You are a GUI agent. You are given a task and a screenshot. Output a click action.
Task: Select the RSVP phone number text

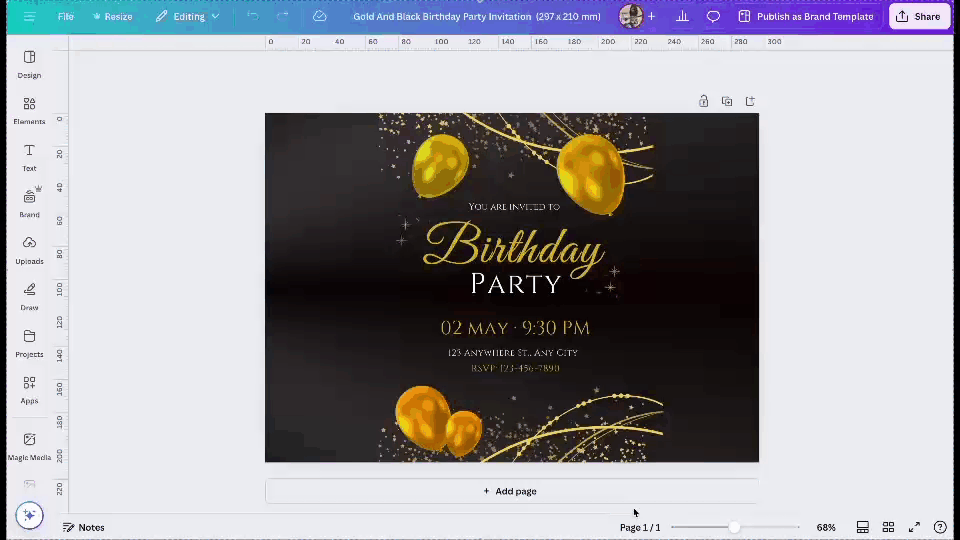coord(515,368)
